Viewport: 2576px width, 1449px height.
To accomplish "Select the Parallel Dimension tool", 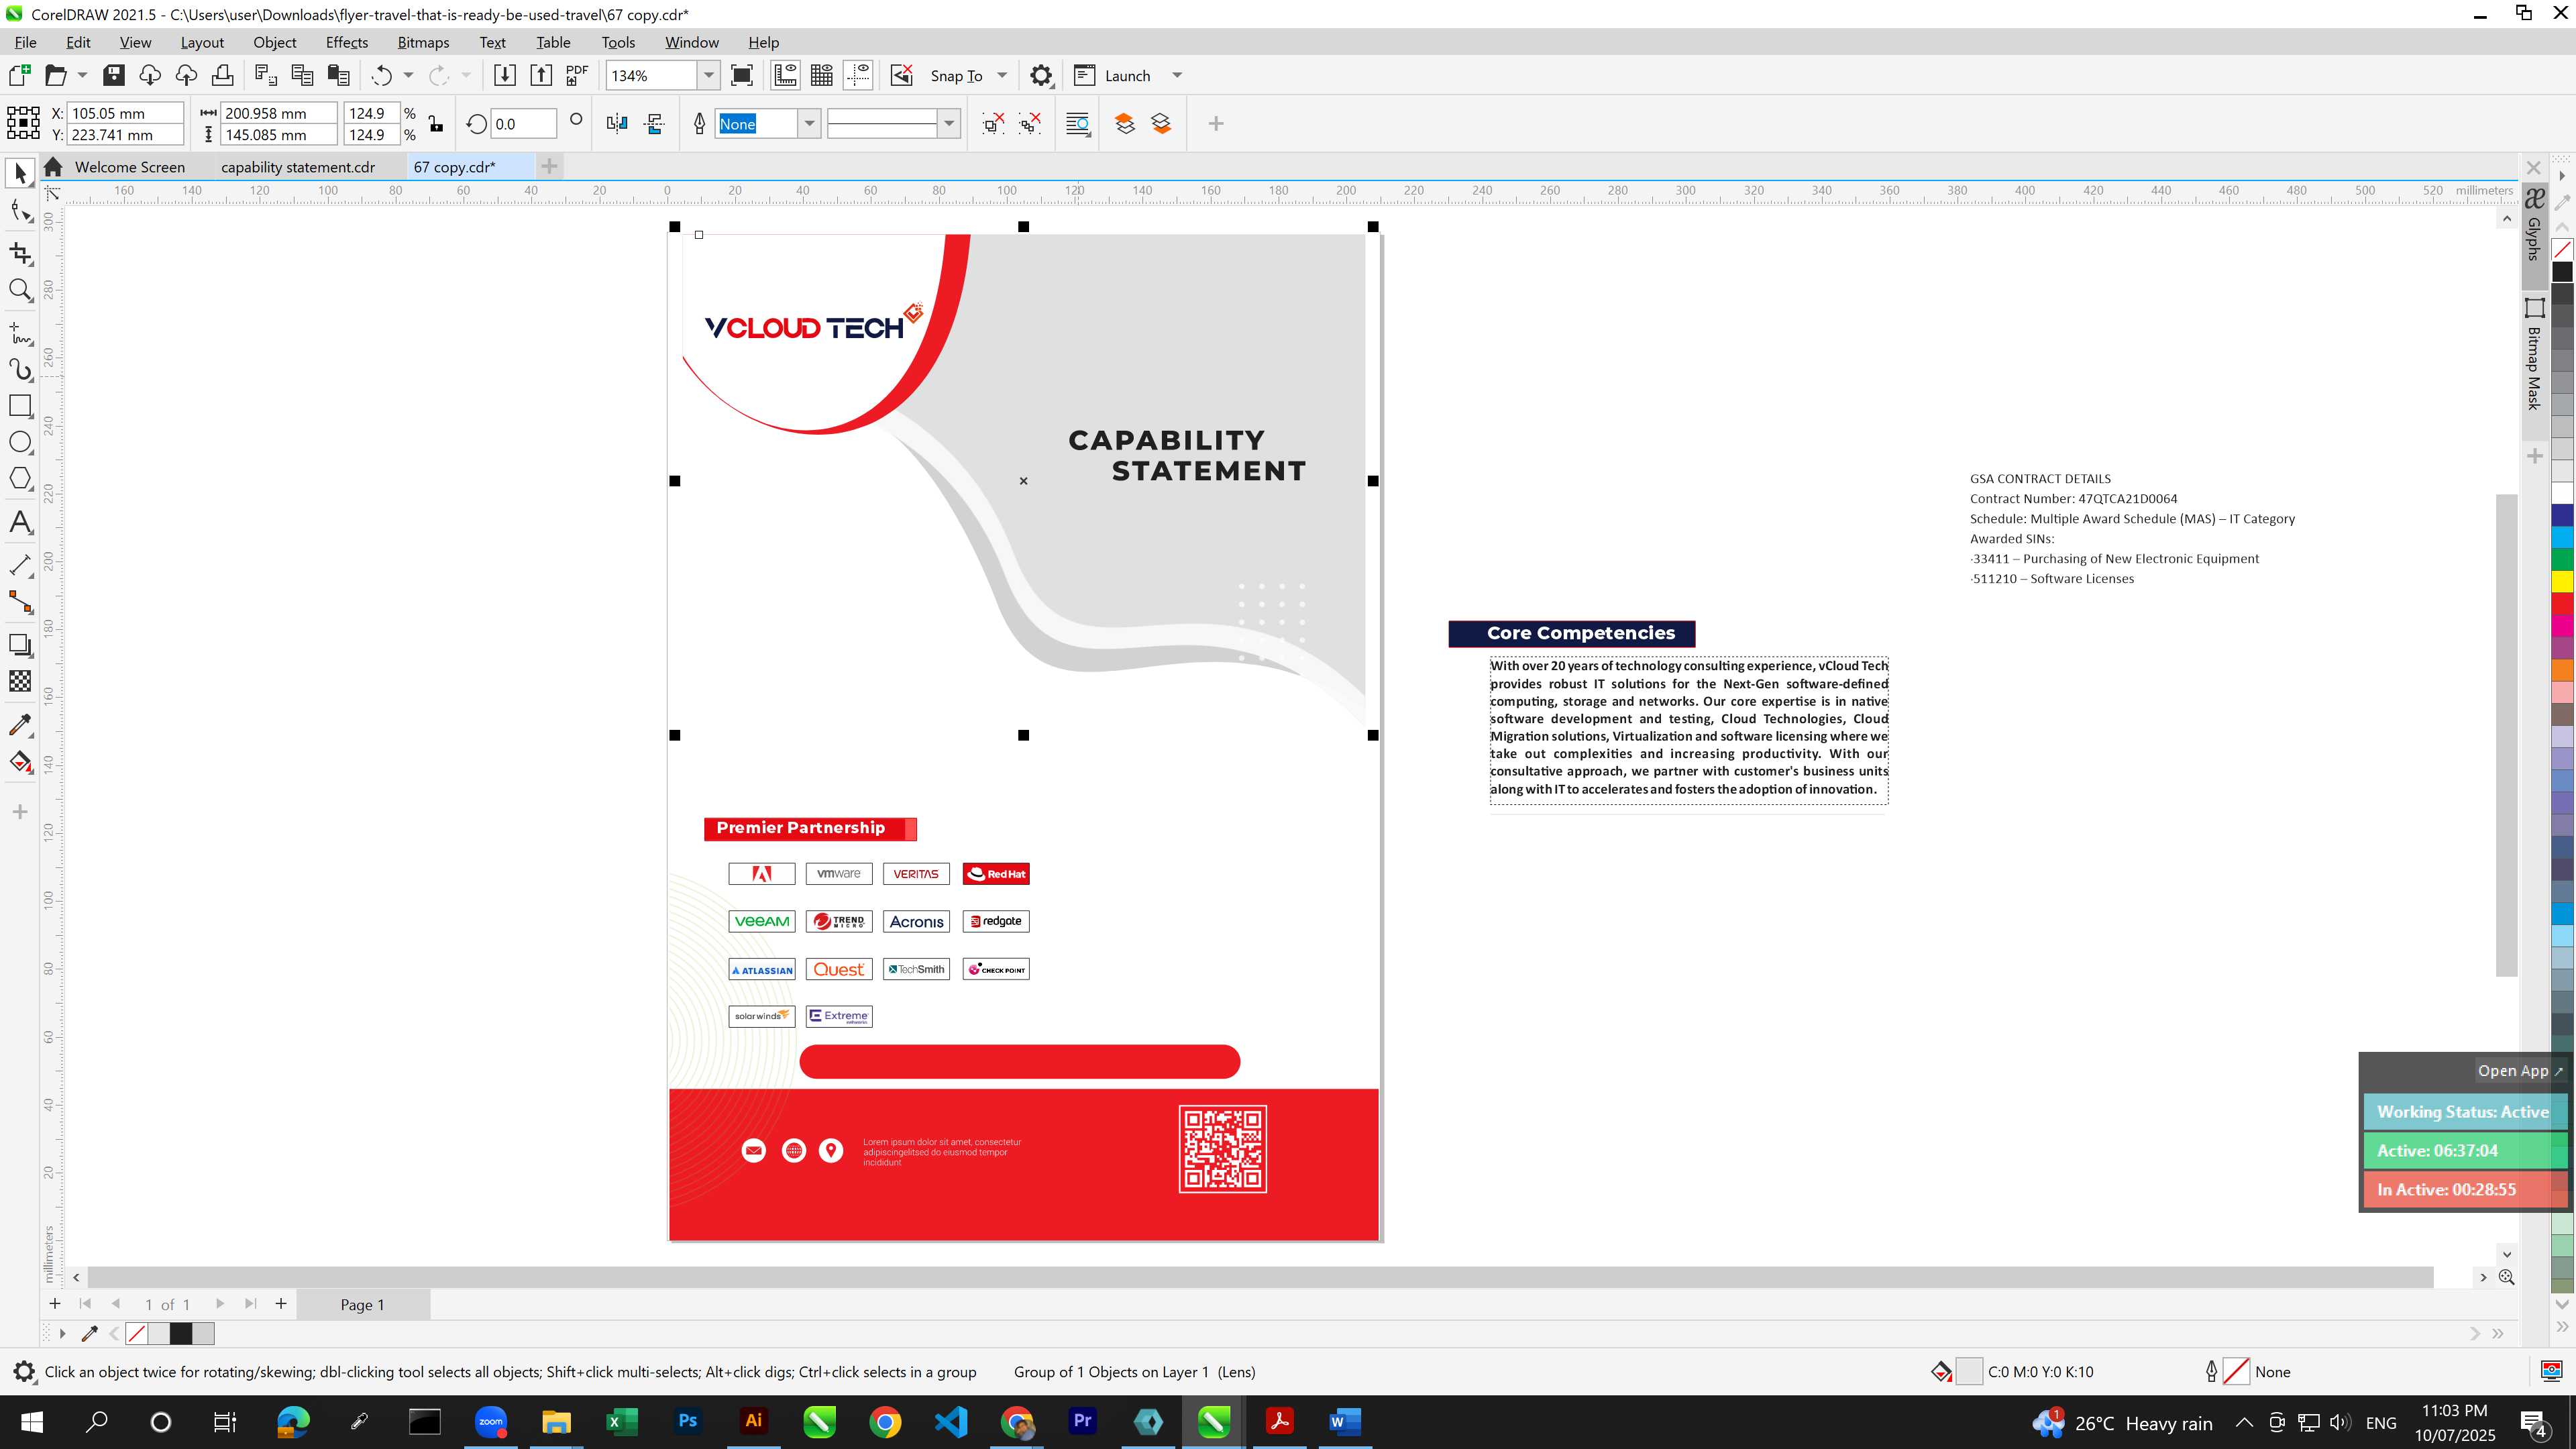I will pos(20,565).
